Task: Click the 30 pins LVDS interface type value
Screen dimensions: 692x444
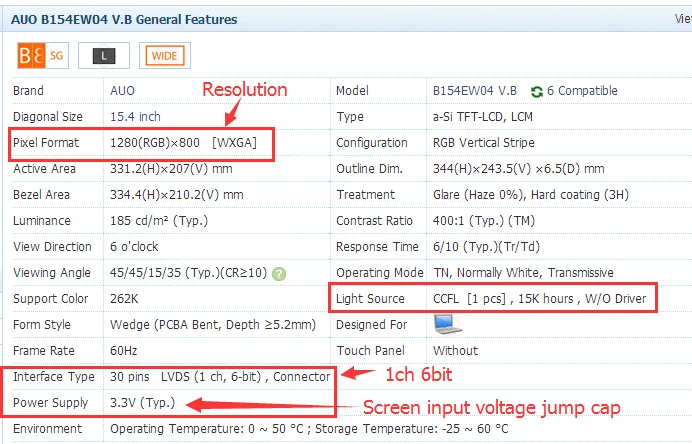Action: (220, 377)
